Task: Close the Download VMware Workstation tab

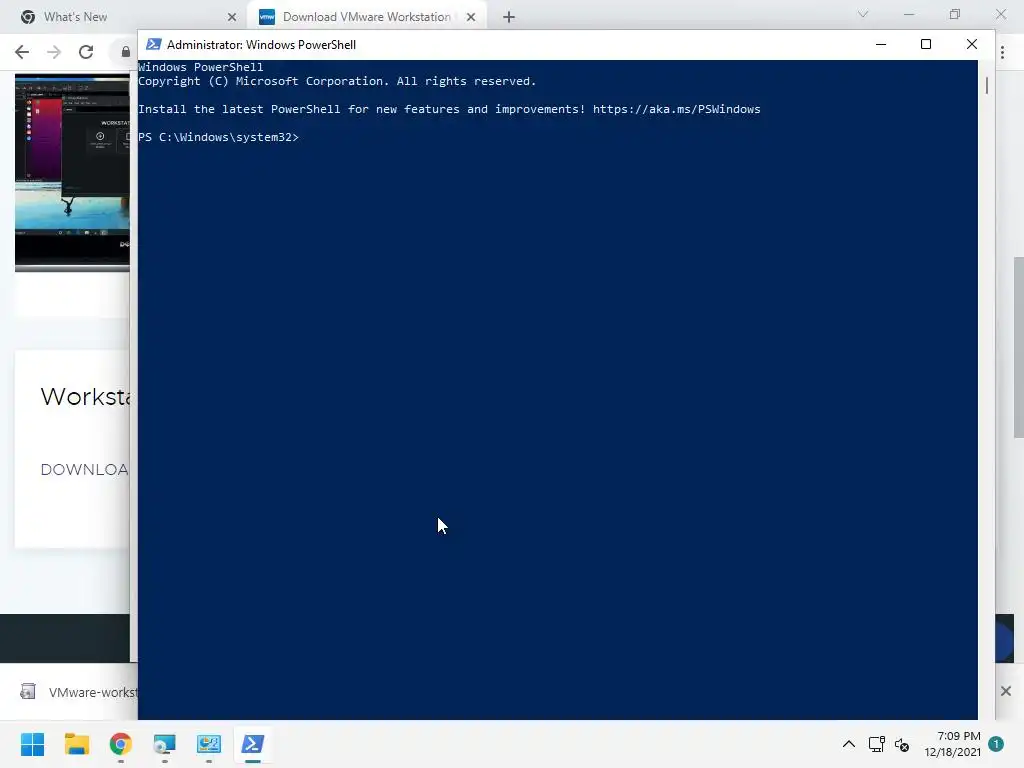Action: pyautogui.click(x=471, y=17)
